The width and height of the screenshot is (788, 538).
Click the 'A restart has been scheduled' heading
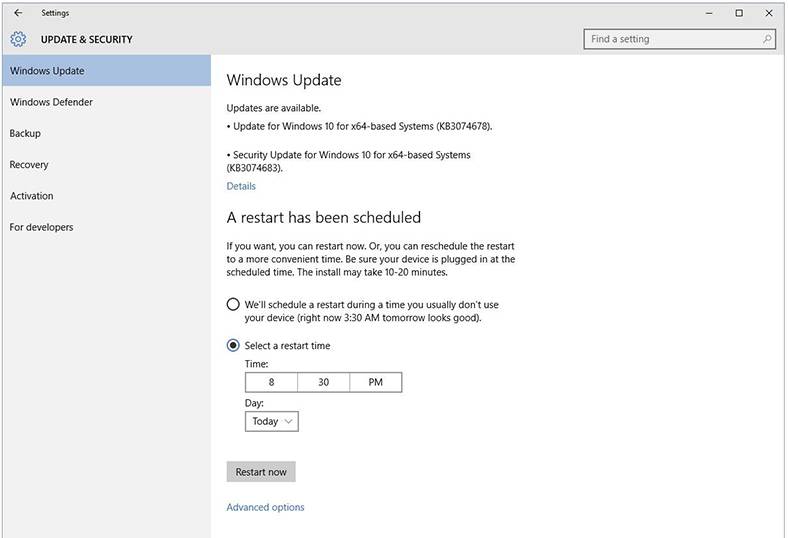(324, 218)
